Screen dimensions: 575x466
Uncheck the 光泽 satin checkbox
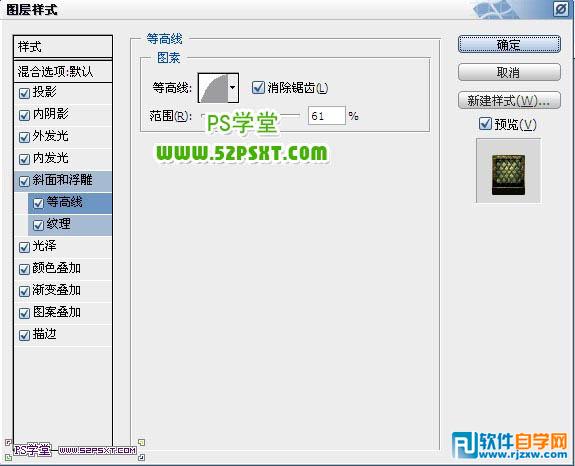[x=24, y=247]
